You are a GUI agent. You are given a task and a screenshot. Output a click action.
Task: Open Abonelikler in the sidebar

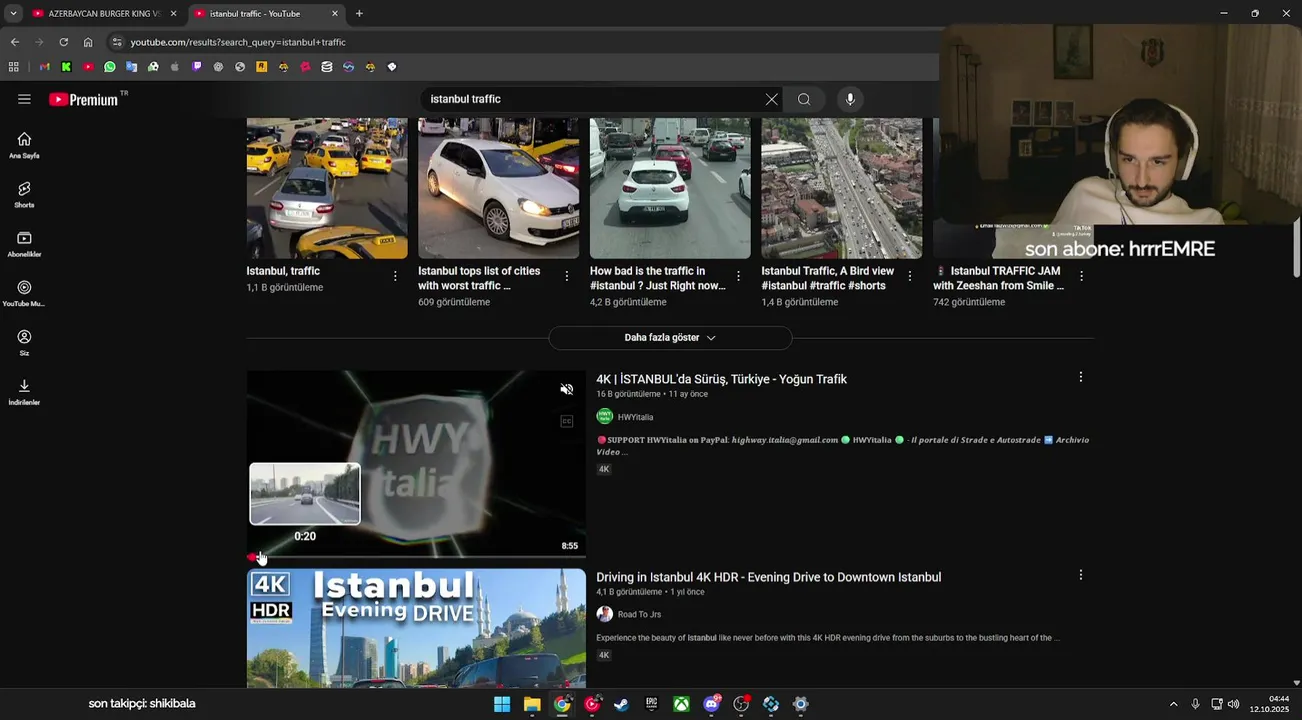24,243
